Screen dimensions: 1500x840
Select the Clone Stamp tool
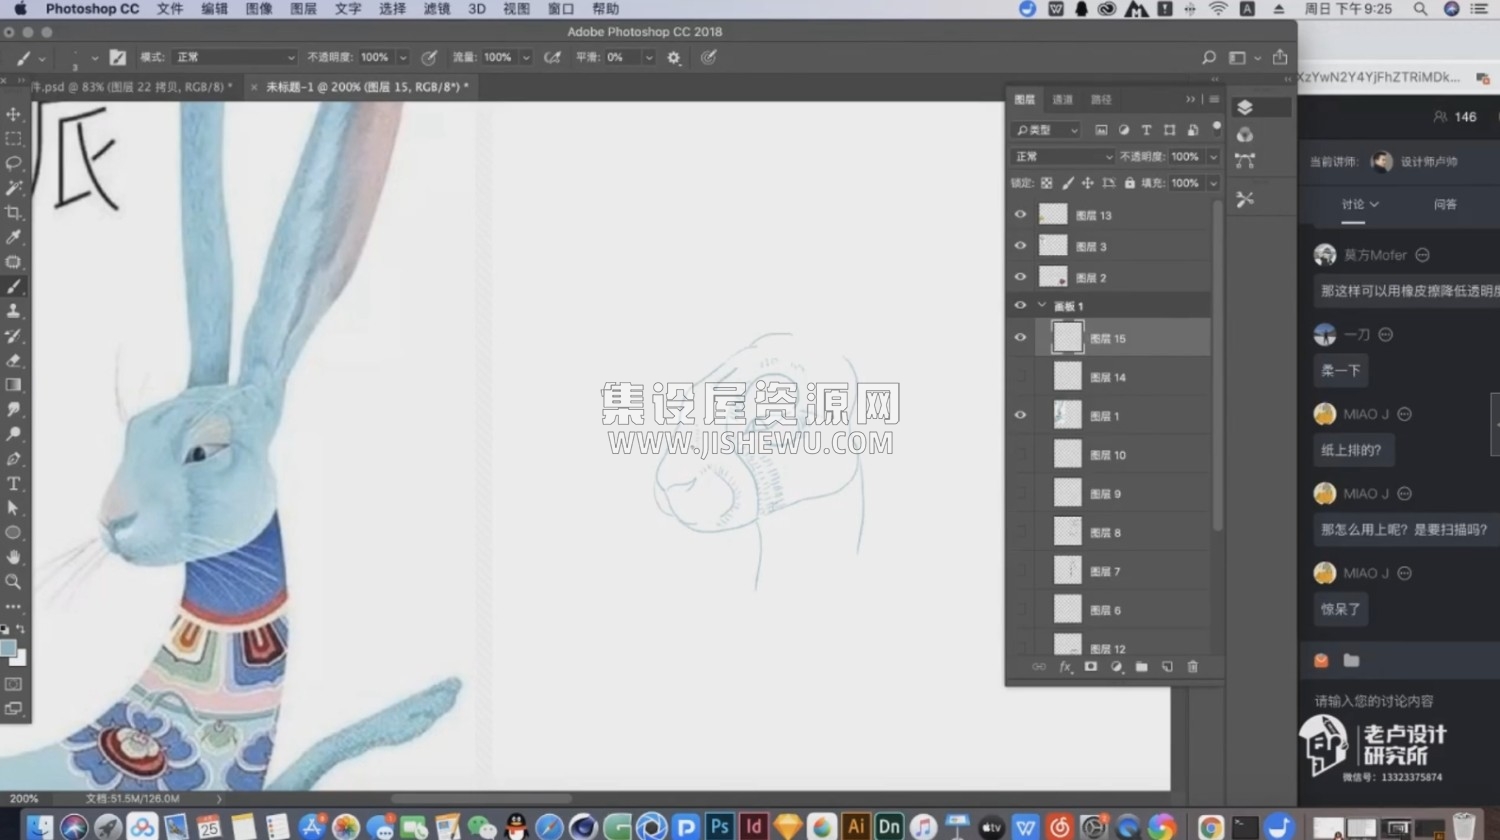pos(14,311)
